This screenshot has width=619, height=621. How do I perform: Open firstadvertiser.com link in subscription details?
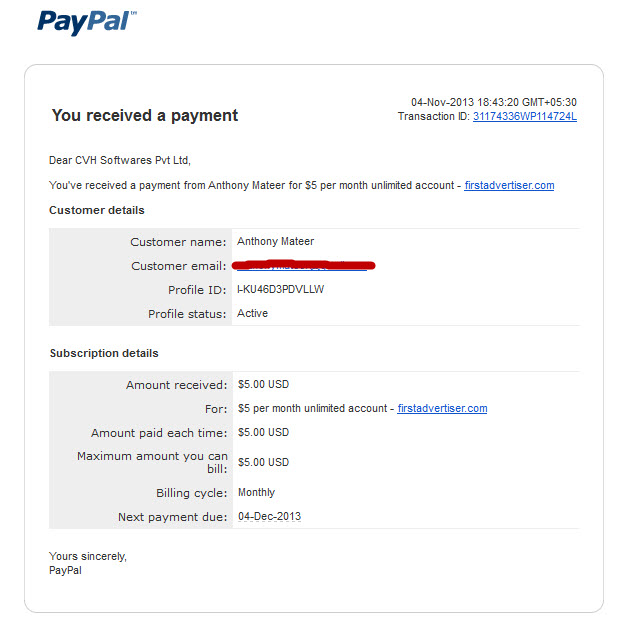(442, 408)
